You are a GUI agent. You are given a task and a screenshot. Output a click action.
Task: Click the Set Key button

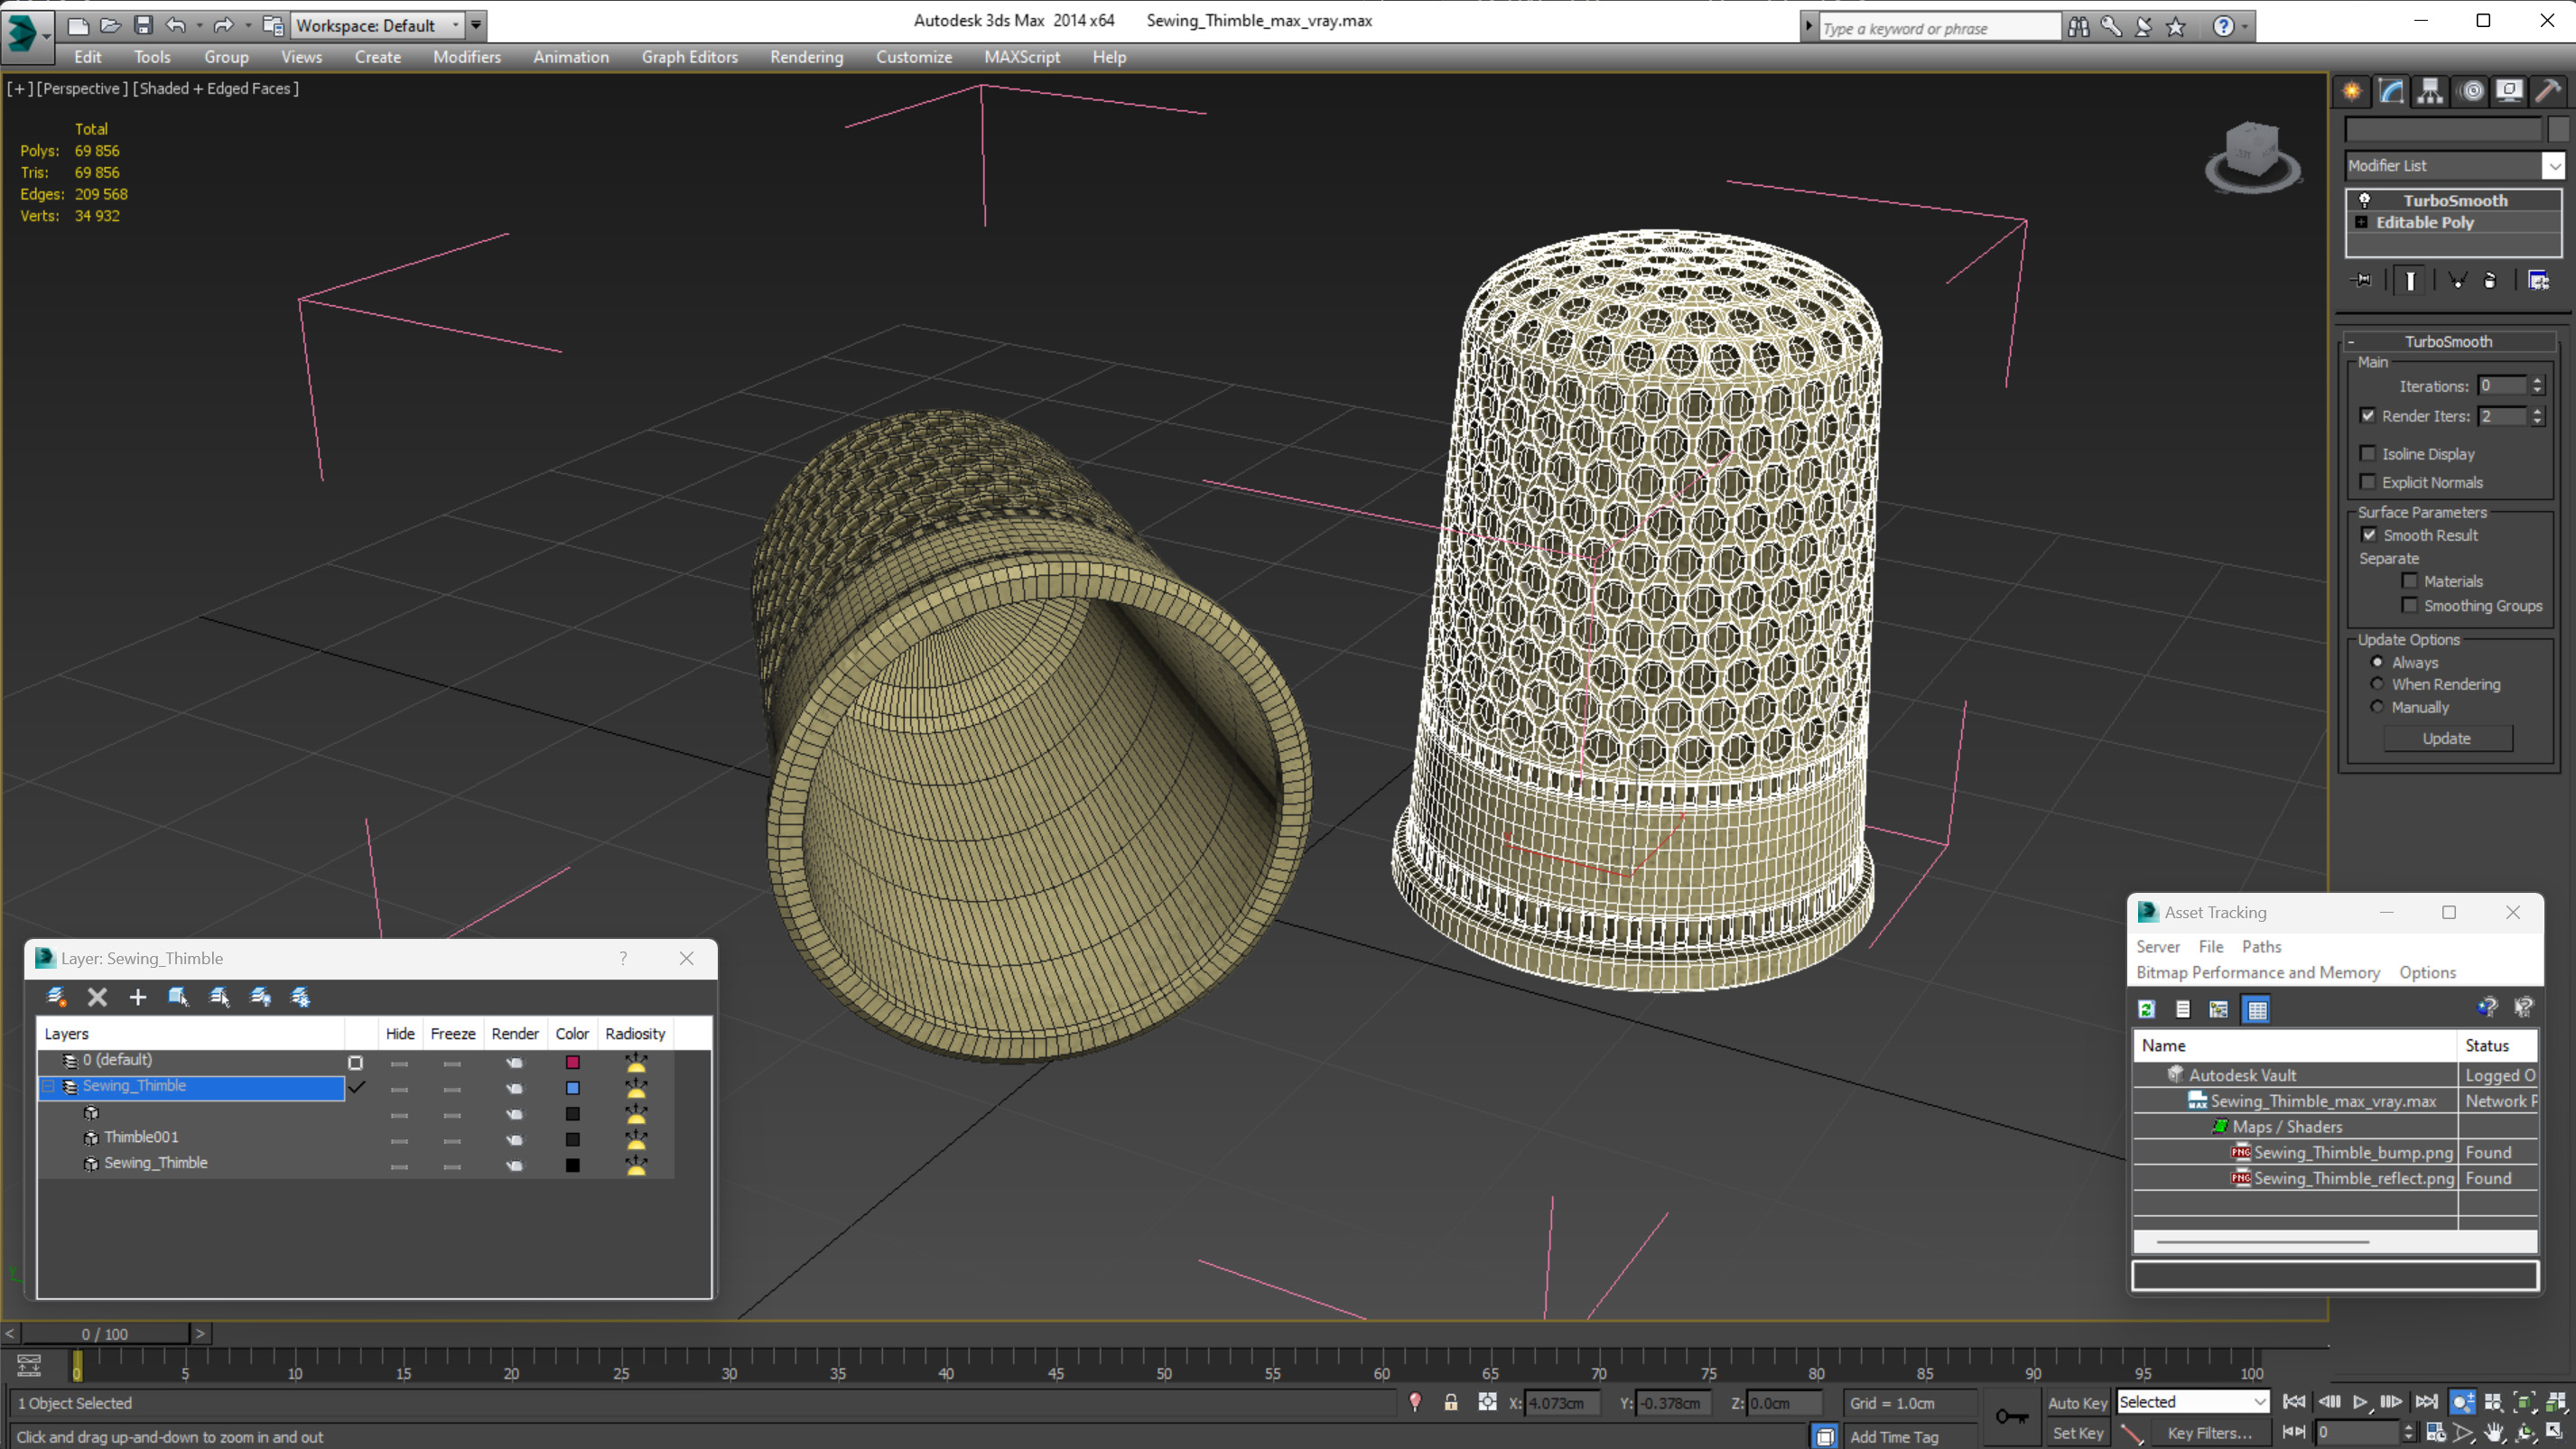2077,1433
